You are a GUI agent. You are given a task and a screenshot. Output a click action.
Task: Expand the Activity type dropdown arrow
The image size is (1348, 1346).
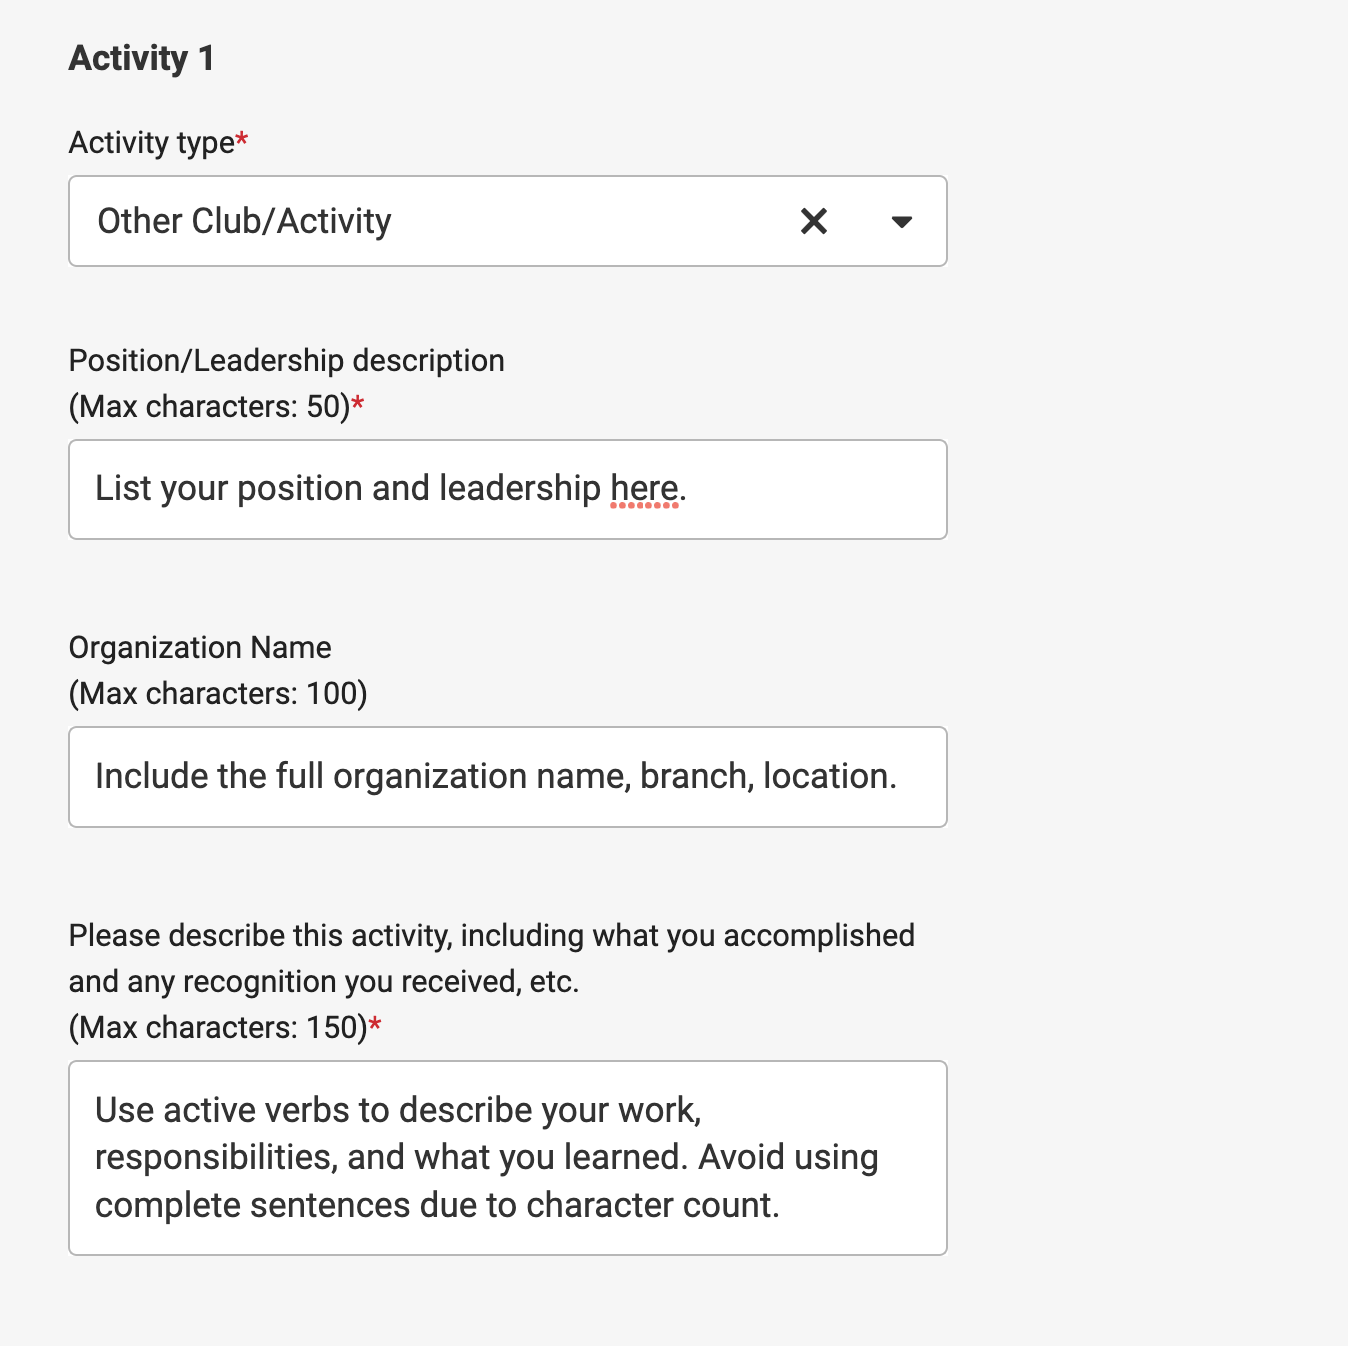901,221
